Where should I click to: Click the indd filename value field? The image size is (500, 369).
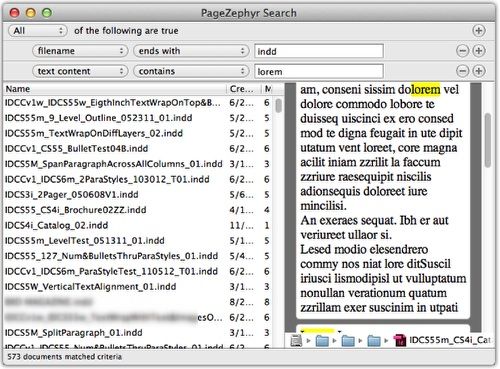pyautogui.click(x=319, y=51)
